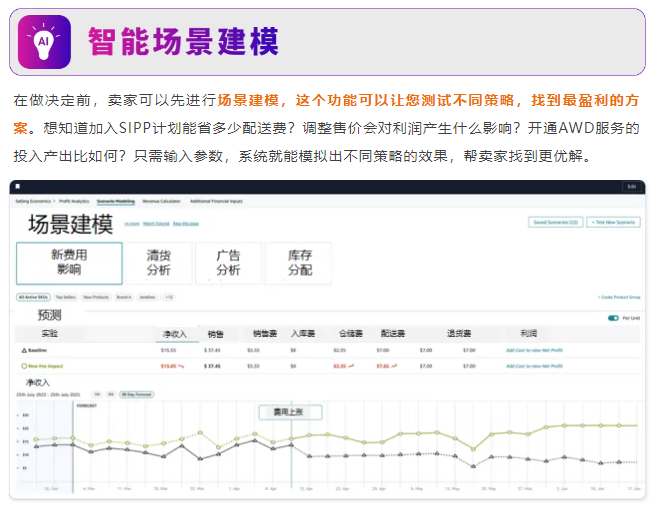
Task: Select the Top Sellers filter chip
Action: 66,297
